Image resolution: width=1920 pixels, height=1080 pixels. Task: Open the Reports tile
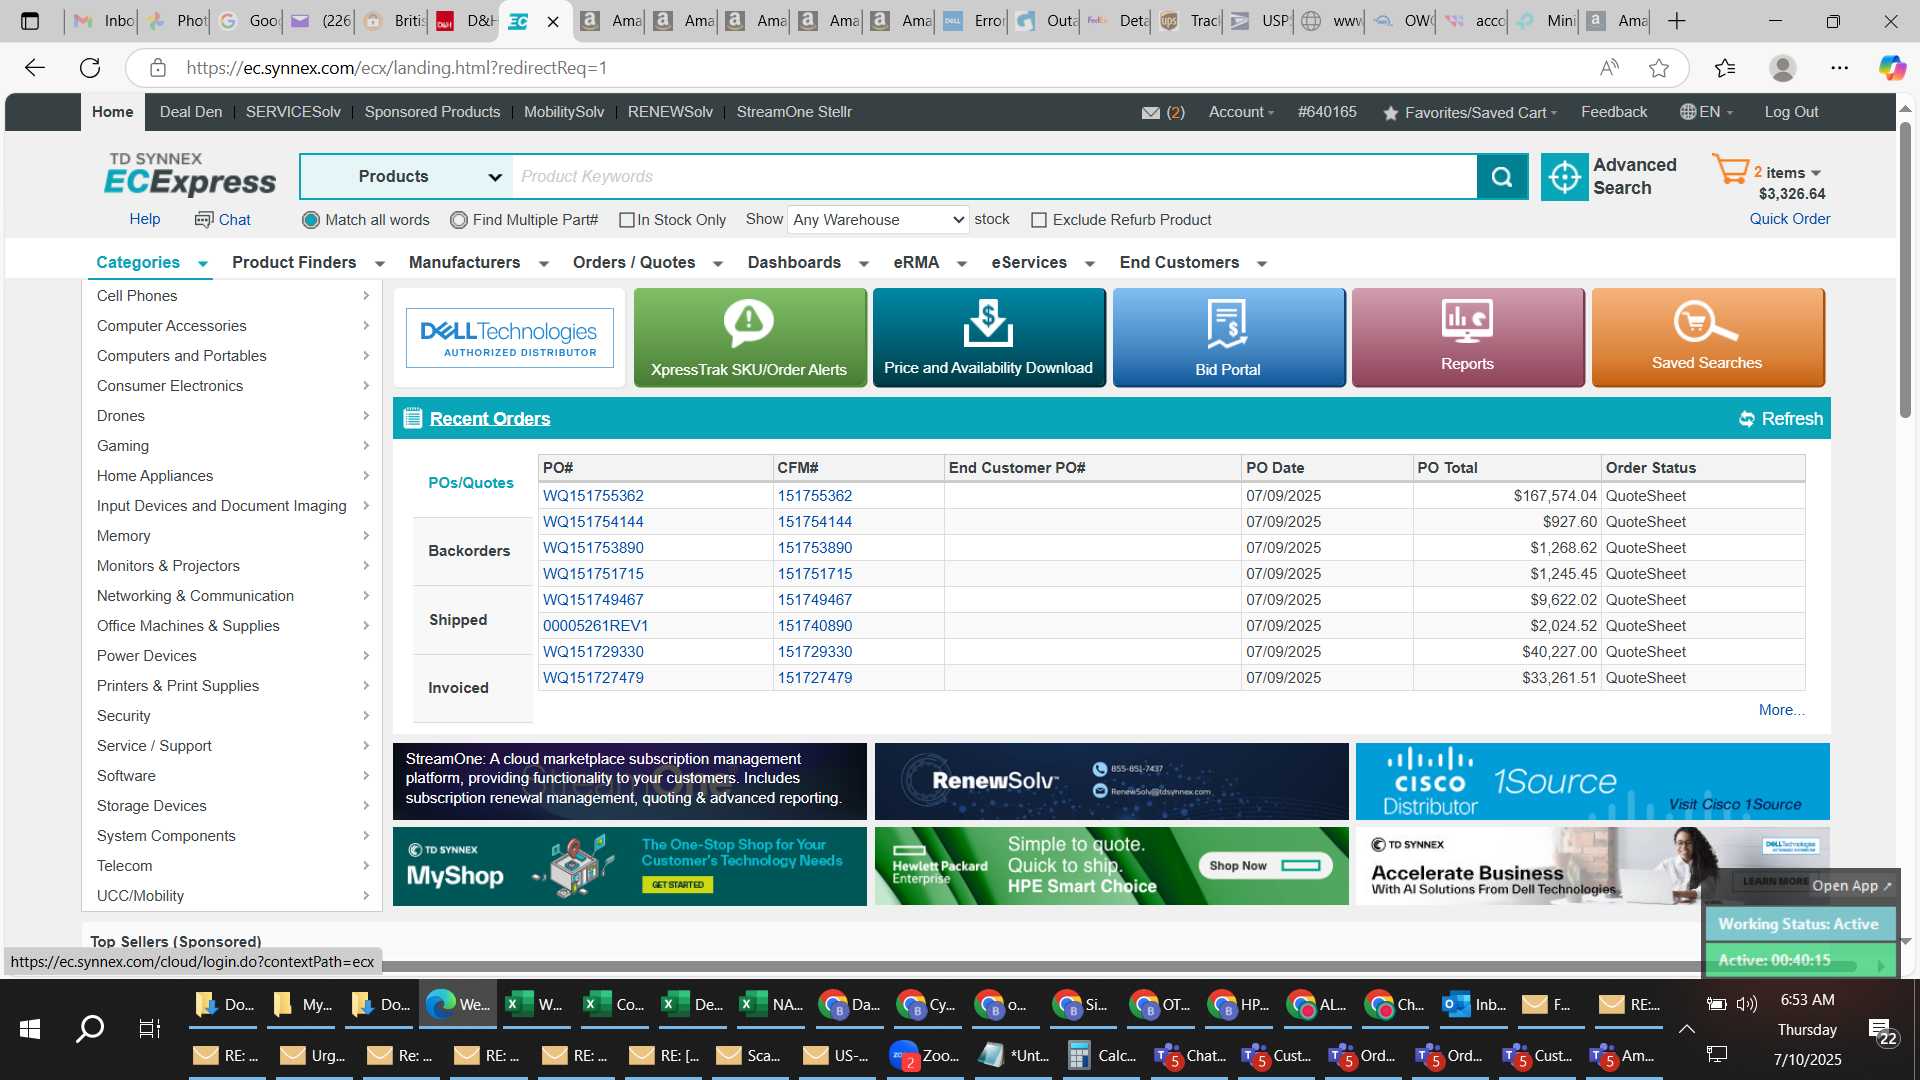(x=1467, y=338)
